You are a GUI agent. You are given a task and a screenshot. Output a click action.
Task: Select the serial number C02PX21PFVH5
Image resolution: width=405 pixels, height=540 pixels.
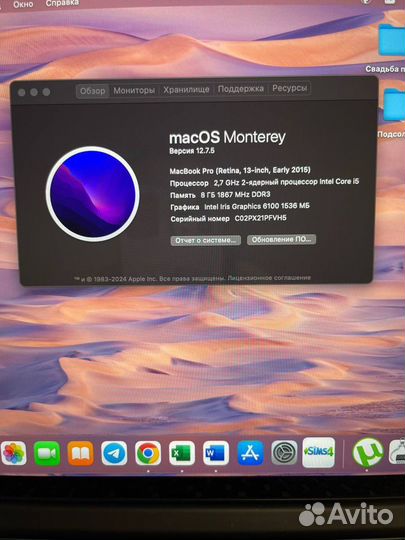(260, 218)
